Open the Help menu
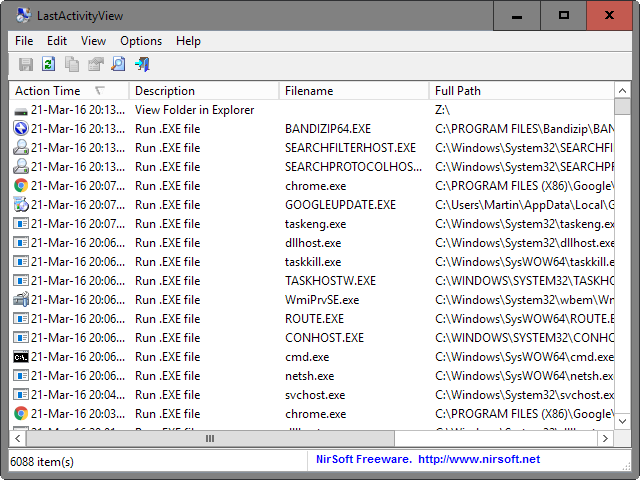This screenshot has height=480, width=640. click(188, 41)
